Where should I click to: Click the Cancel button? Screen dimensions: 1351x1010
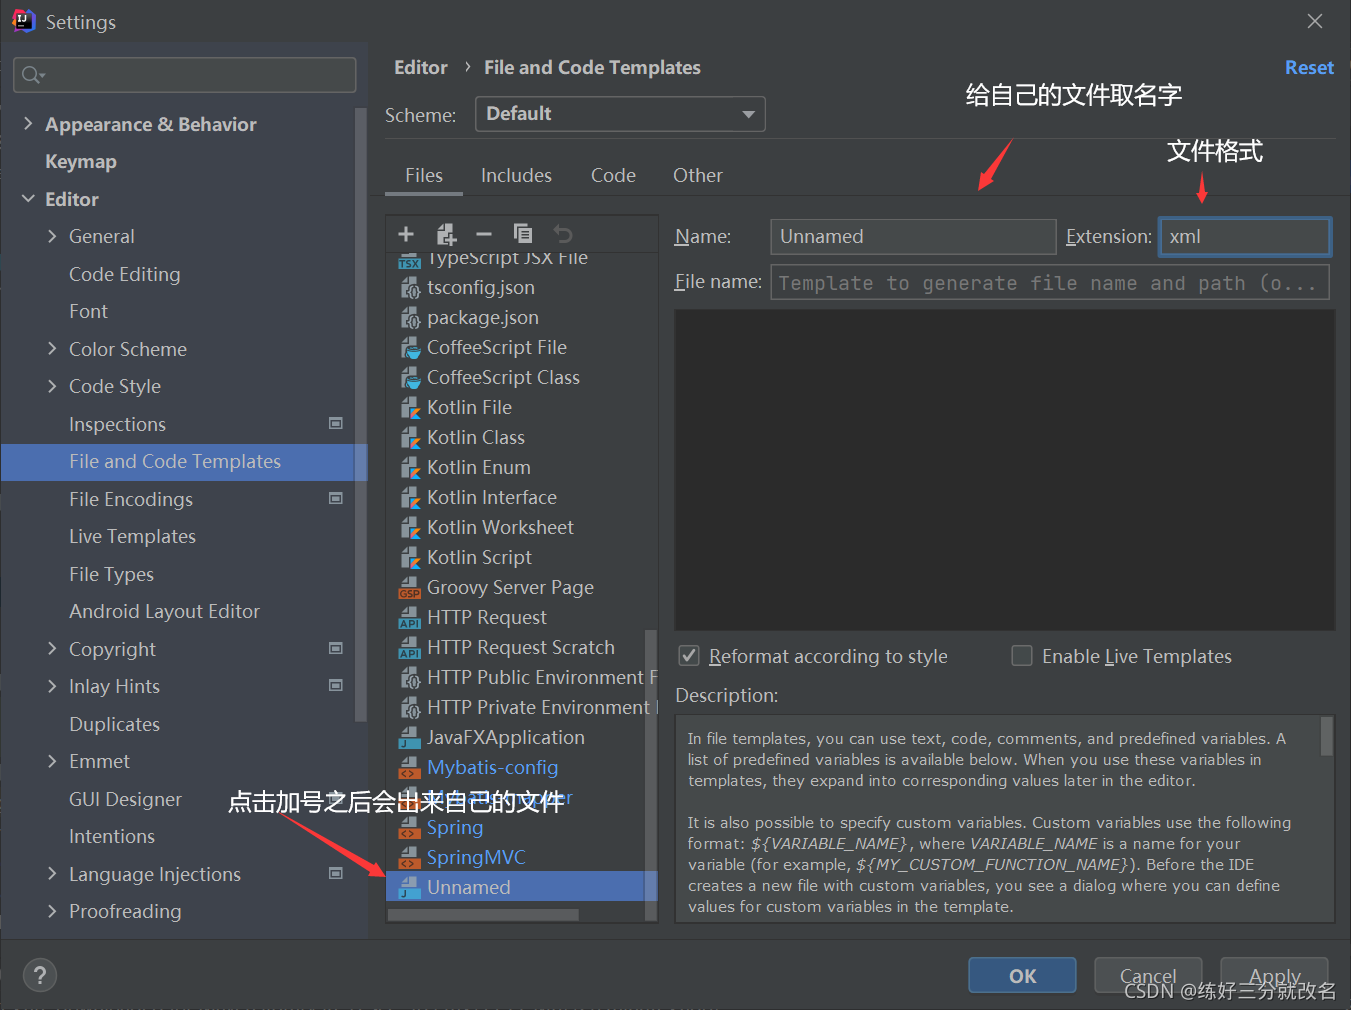(x=1148, y=976)
